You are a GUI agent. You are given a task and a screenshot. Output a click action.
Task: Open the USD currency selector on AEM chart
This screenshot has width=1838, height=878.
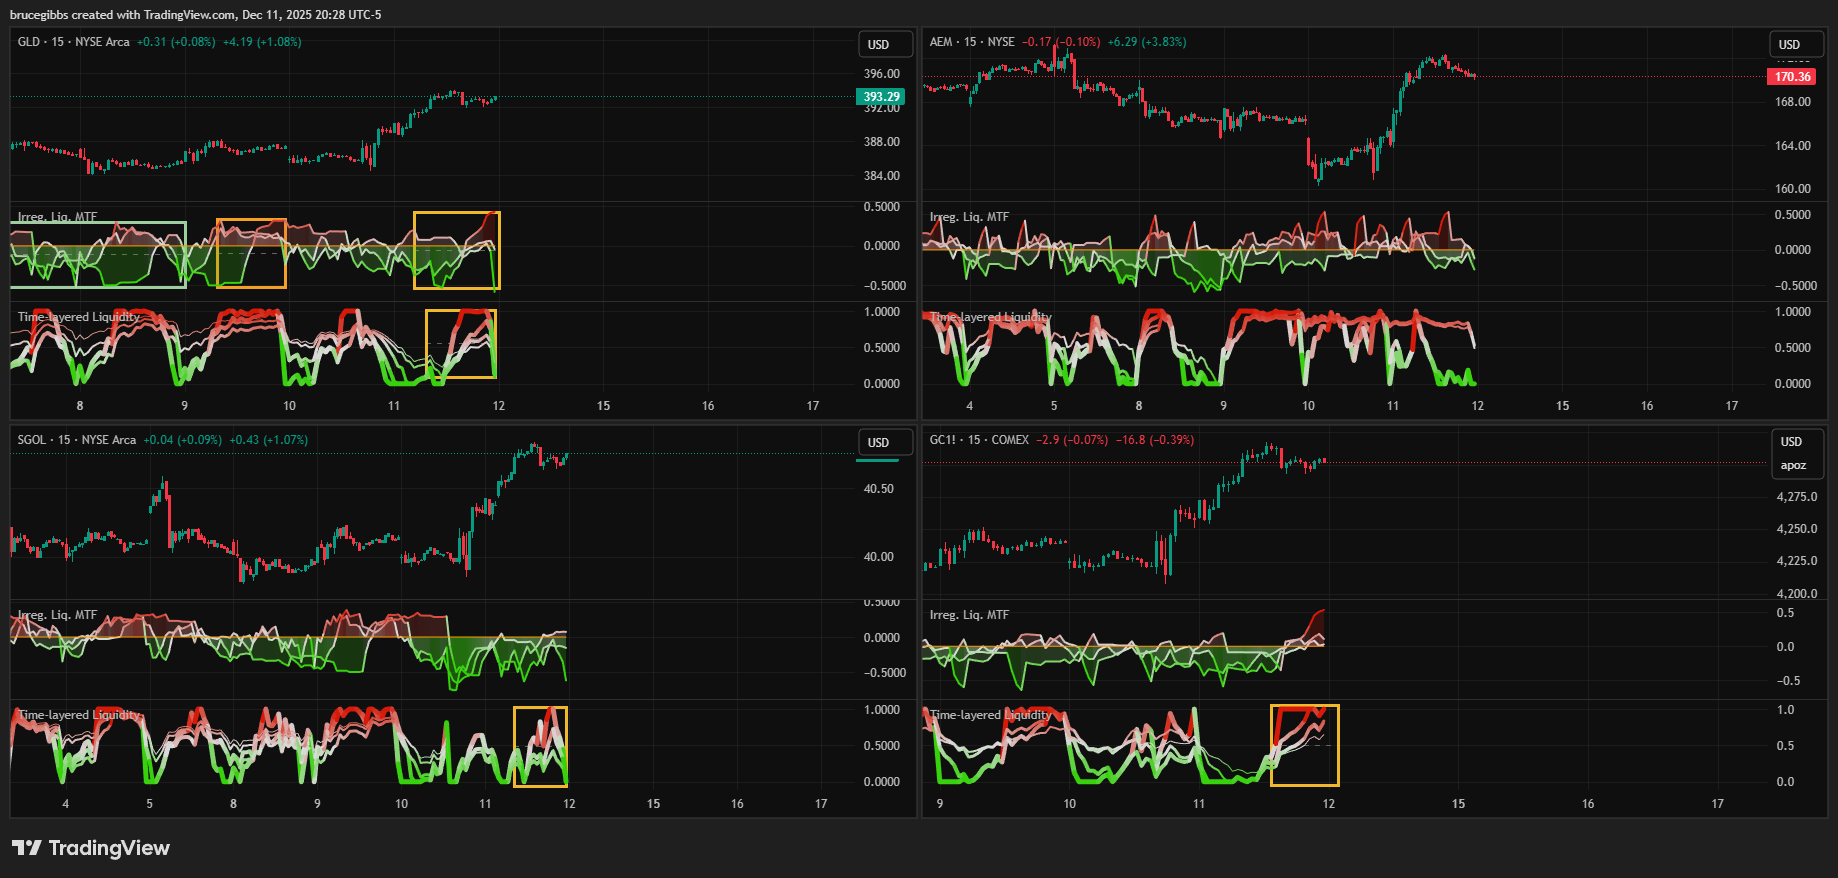pyautogui.click(x=1796, y=44)
